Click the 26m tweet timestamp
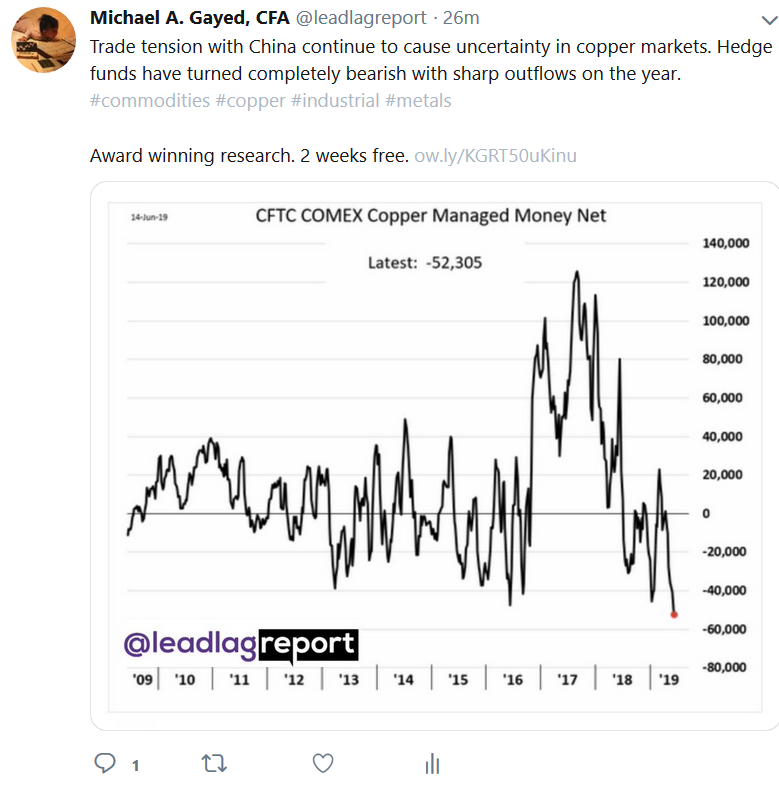This screenshot has height=785, width=779. coord(461,18)
